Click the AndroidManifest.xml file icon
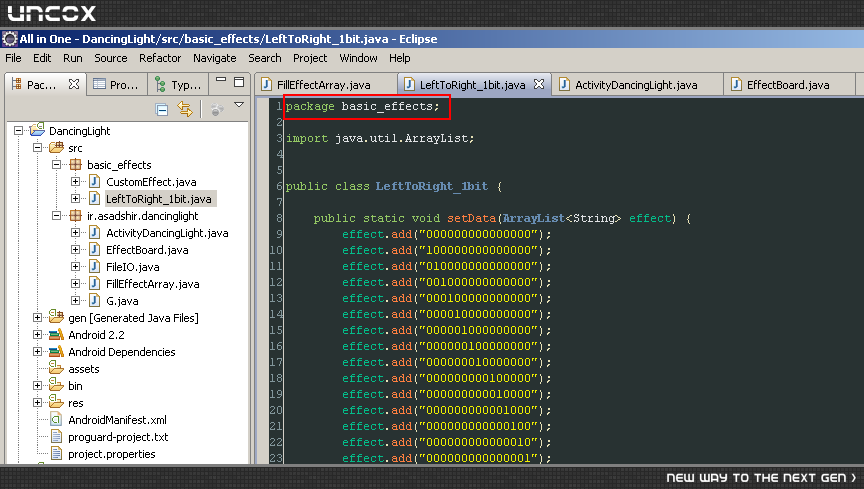This screenshot has width=864, height=489. tap(56, 420)
